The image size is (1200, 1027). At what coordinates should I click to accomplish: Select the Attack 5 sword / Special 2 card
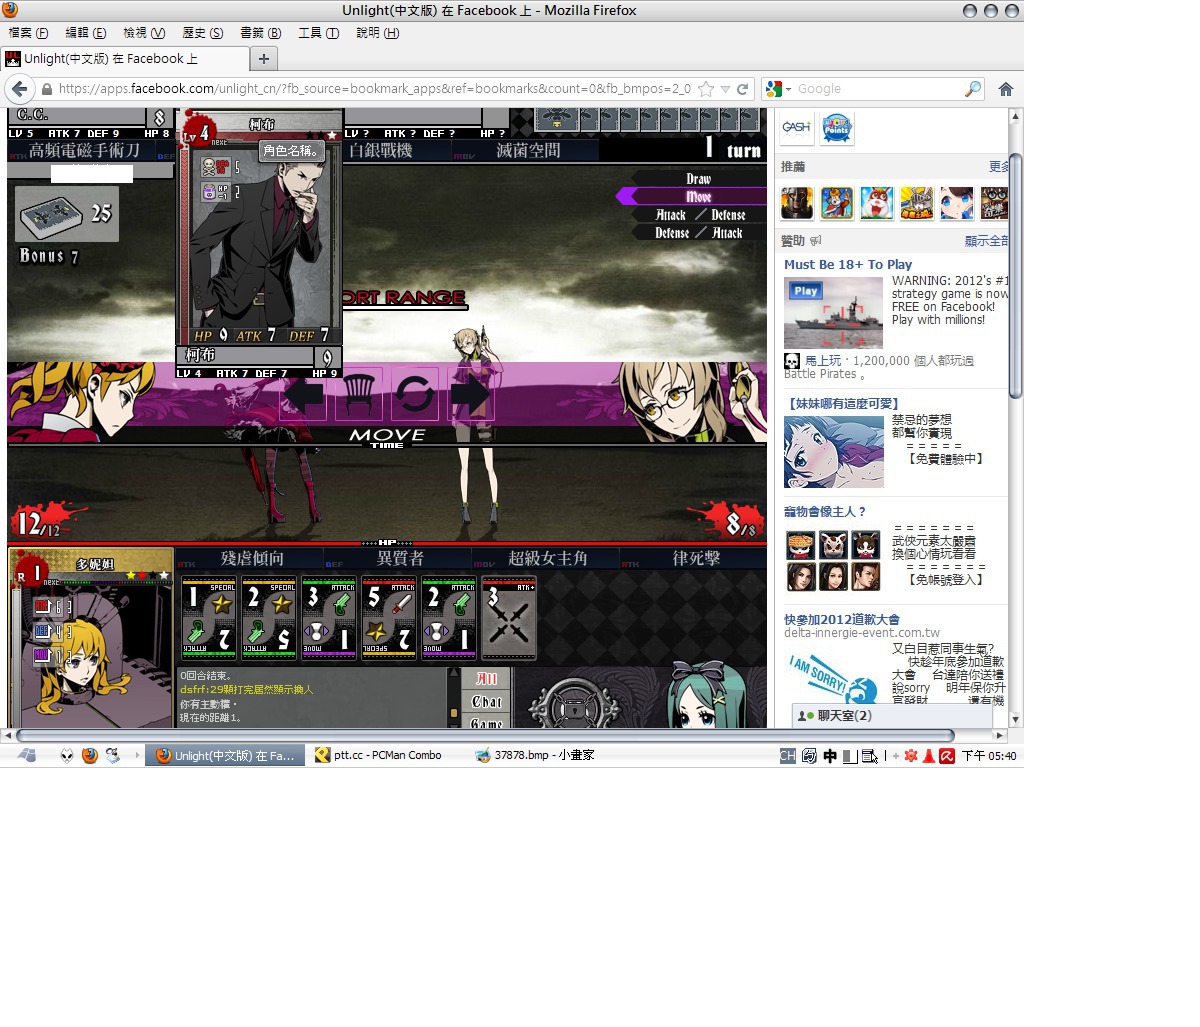click(x=389, y=618)
